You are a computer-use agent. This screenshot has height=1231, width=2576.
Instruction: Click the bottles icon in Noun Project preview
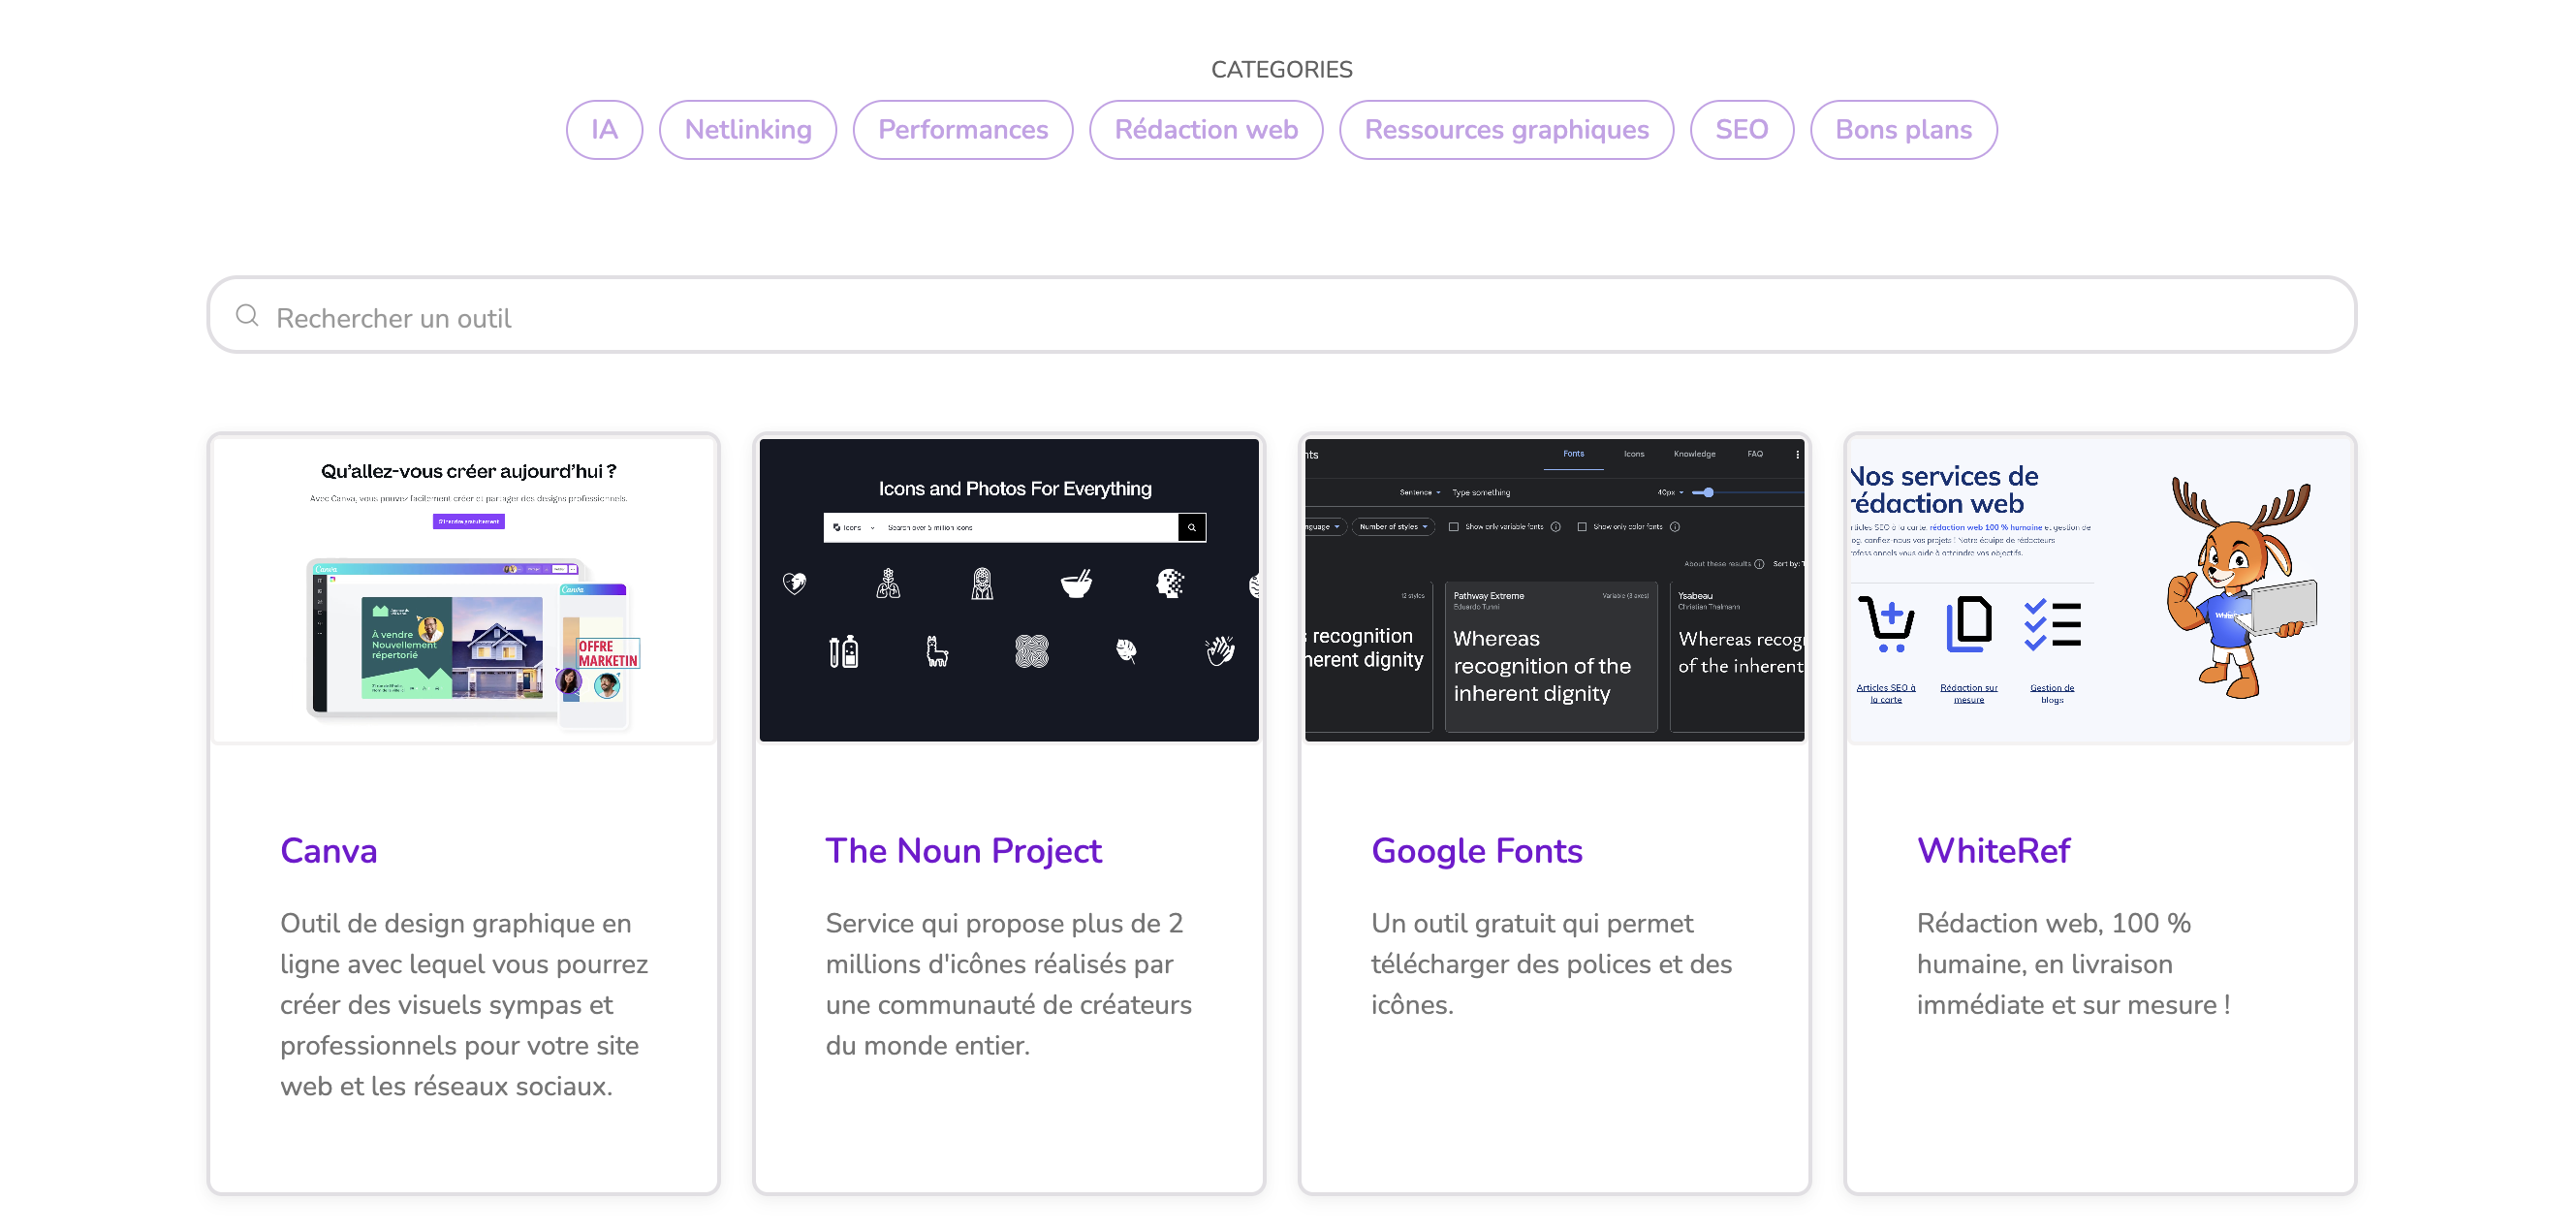844,651
